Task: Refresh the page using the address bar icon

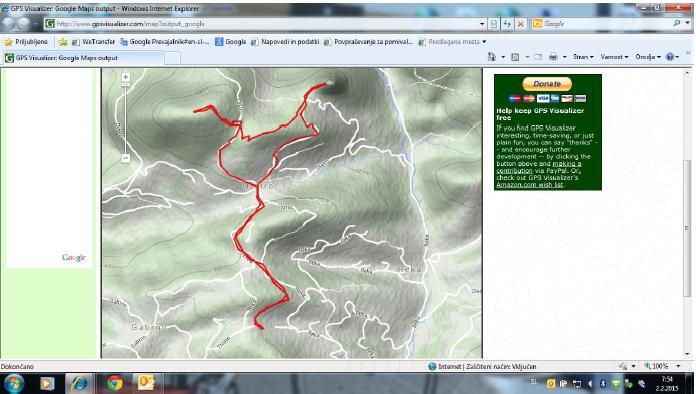Action: pyautogui.click(x=507, y=24)
